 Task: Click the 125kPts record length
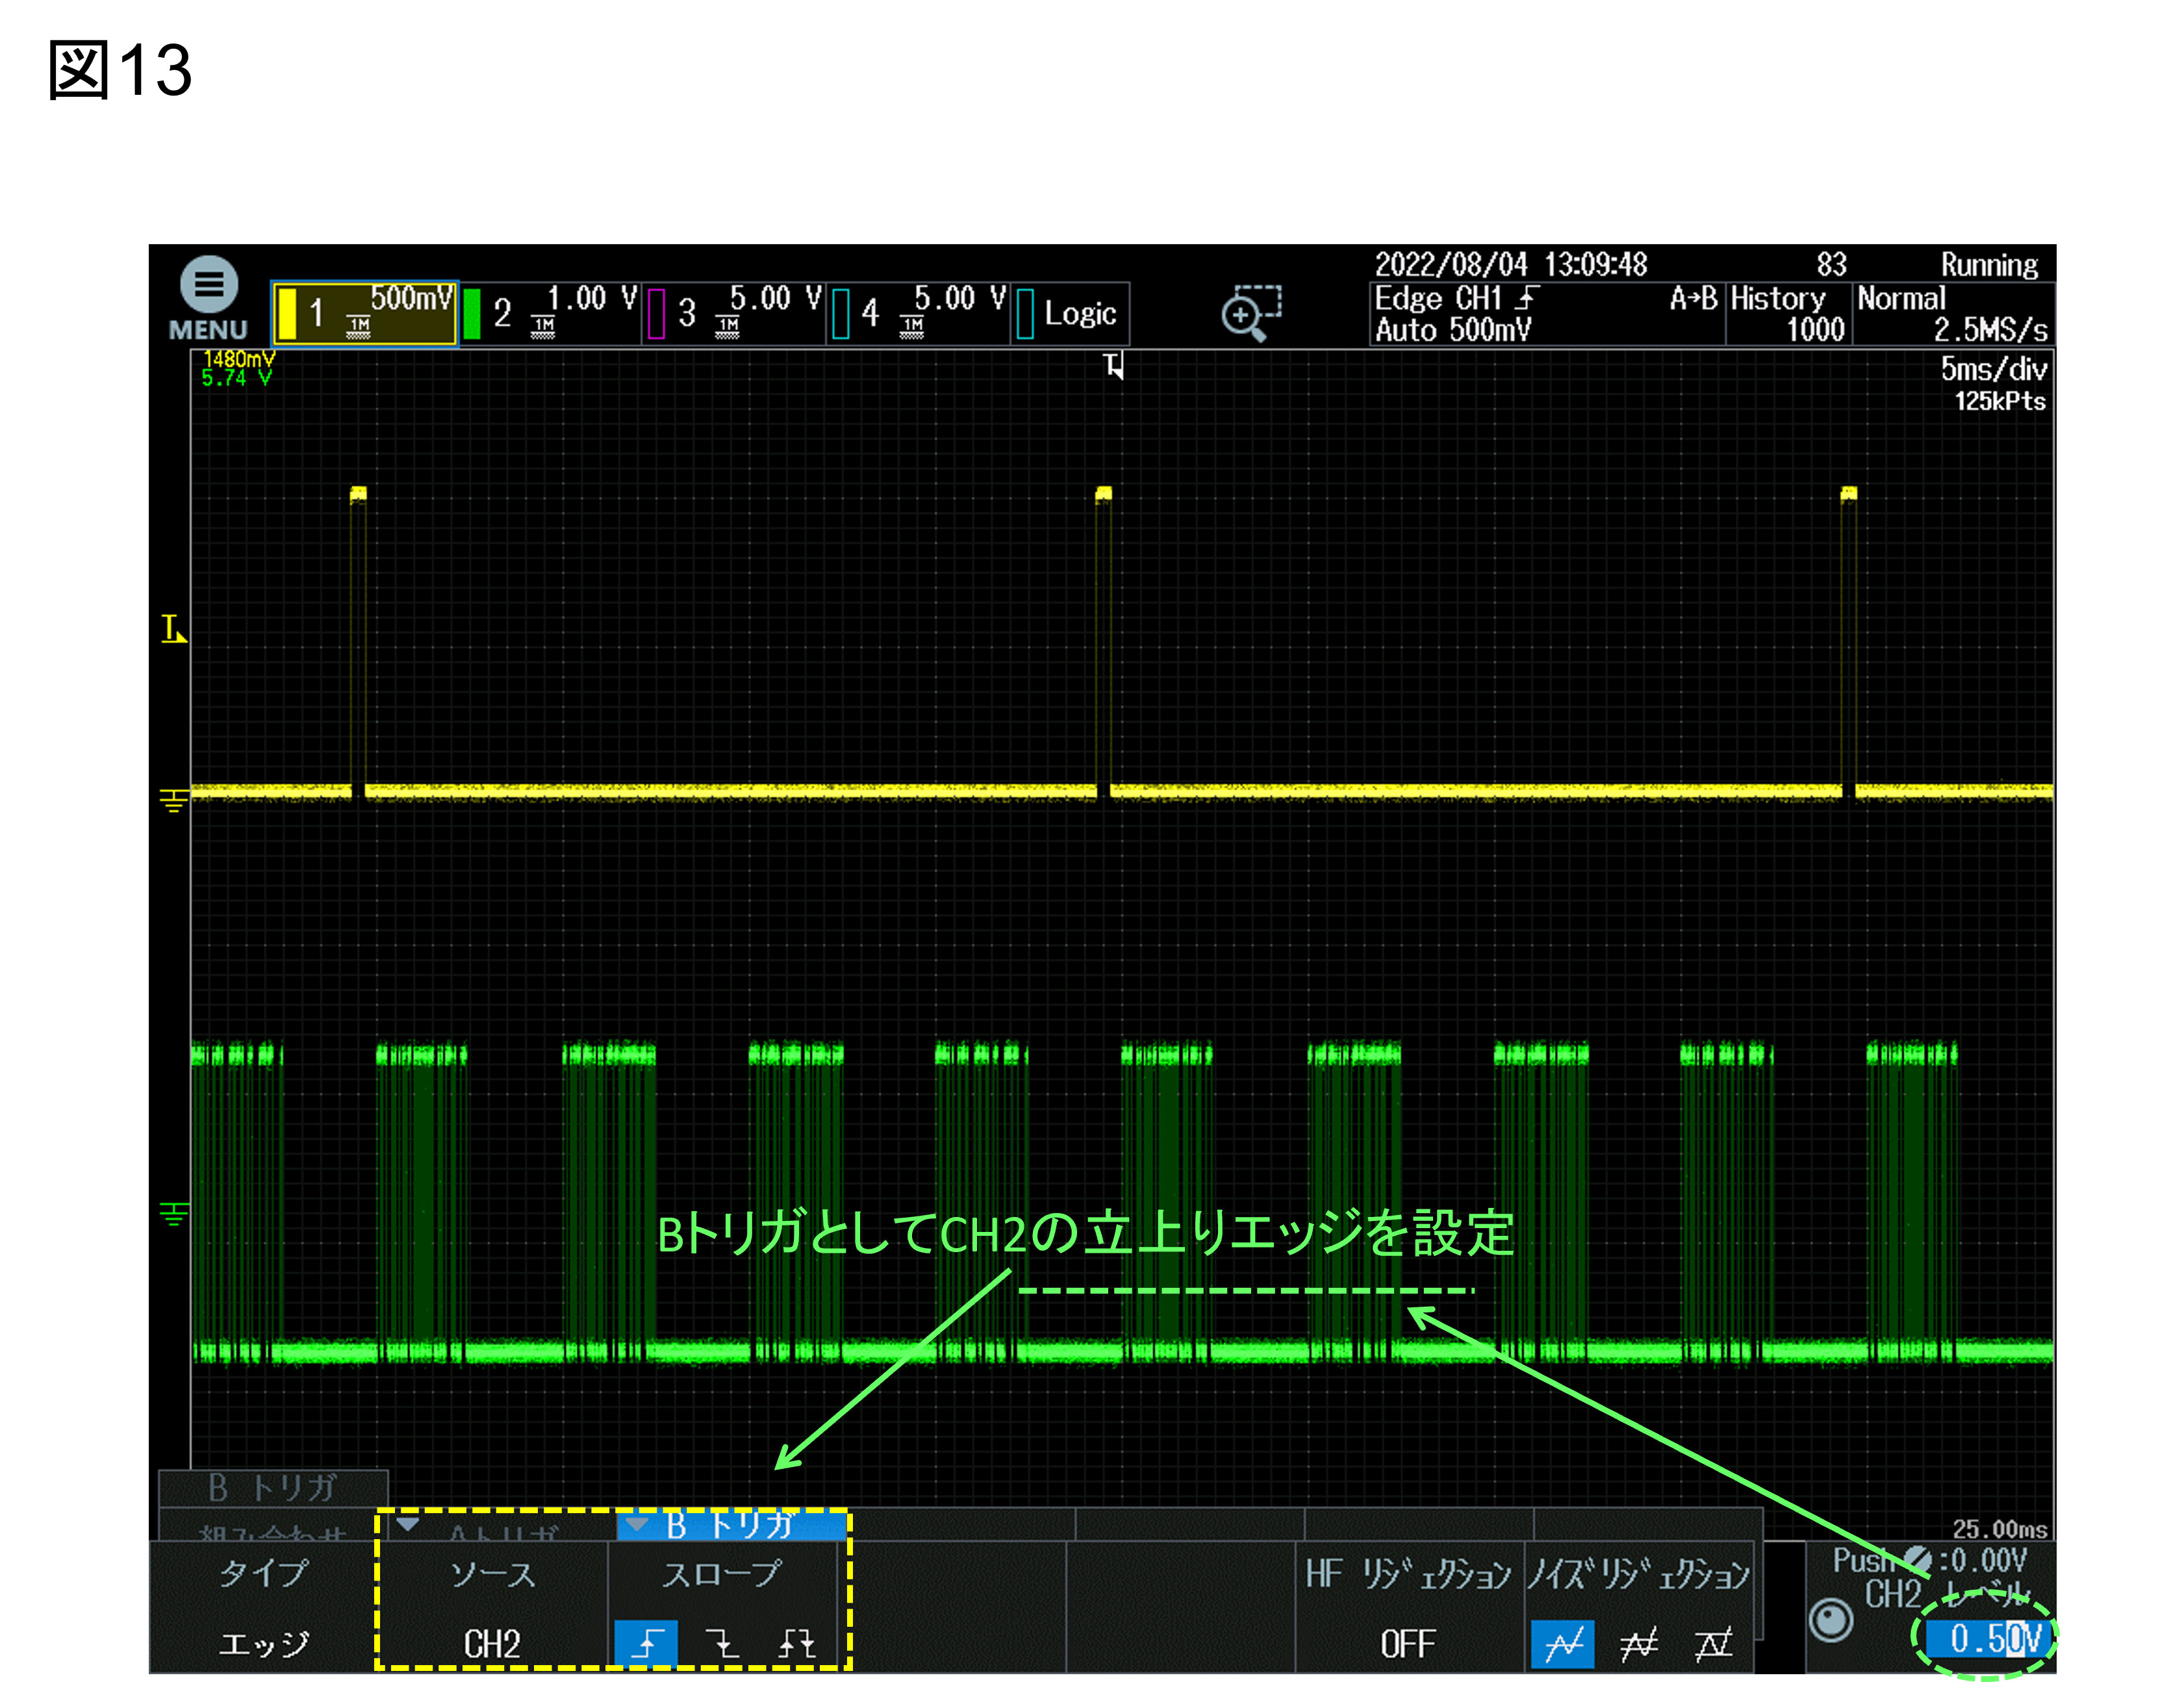pyautogui.click(x=2000, y=401)
